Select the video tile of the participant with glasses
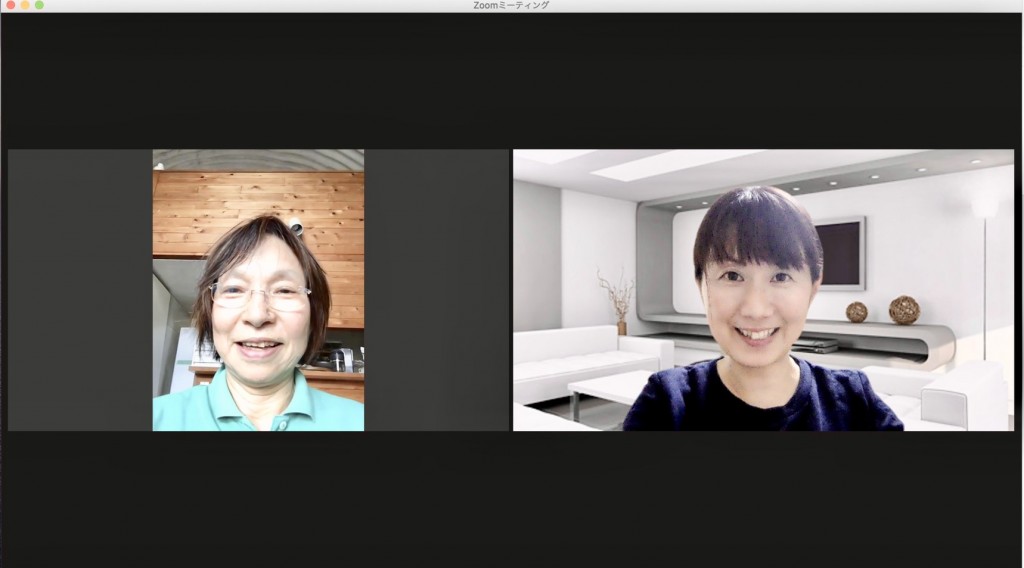The image size is (1024, 568). click(x=258, y=290)
